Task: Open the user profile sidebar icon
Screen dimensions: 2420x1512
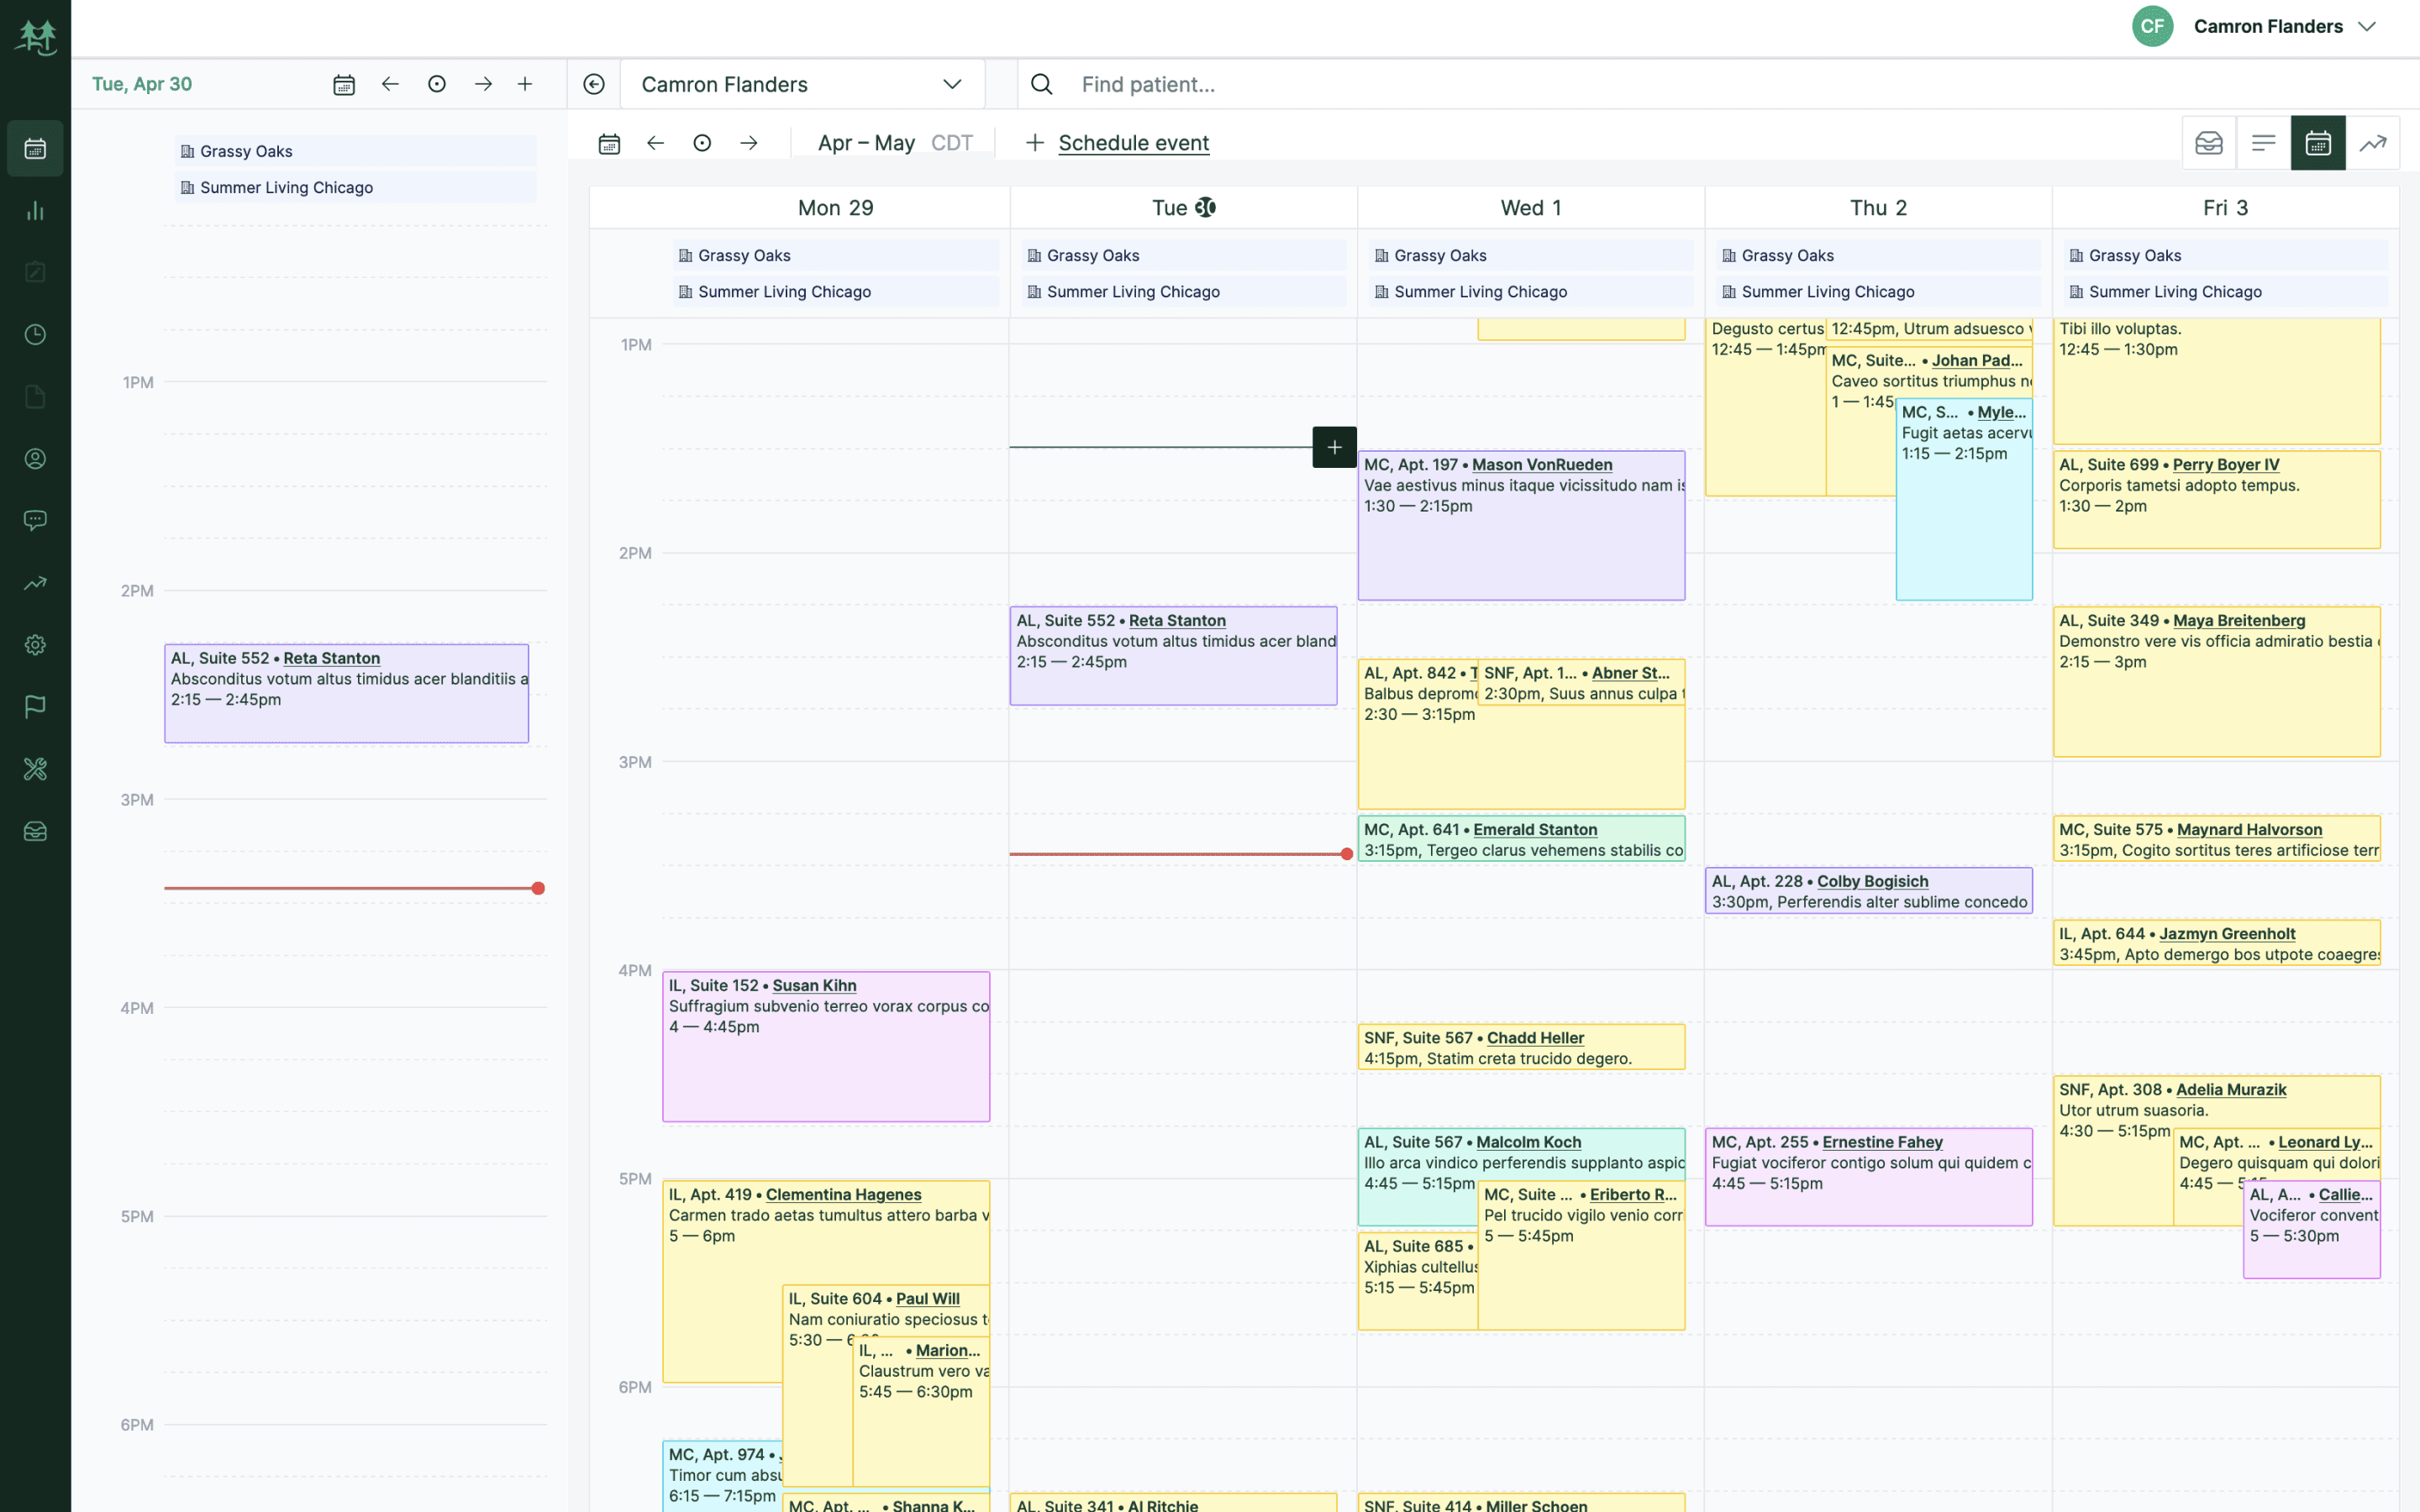Action: click(35, 459)
